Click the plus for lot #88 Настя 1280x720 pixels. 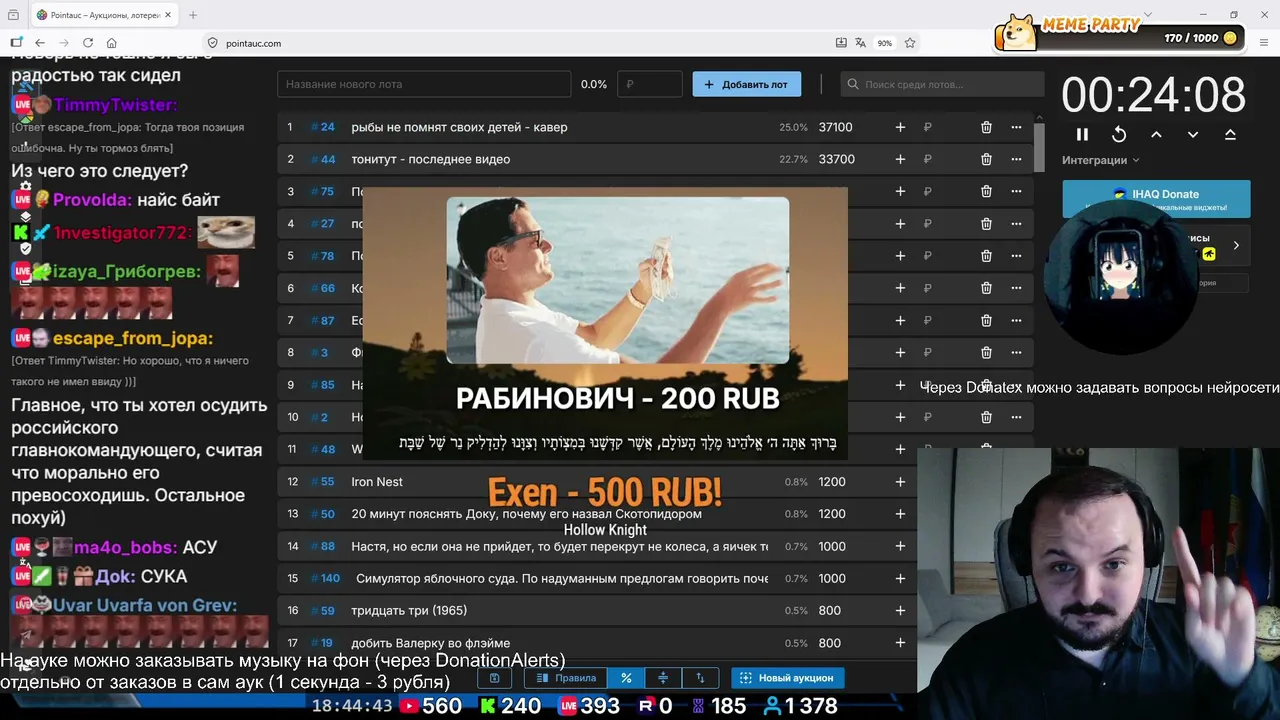pyautogui.click(x=900, y=546)
